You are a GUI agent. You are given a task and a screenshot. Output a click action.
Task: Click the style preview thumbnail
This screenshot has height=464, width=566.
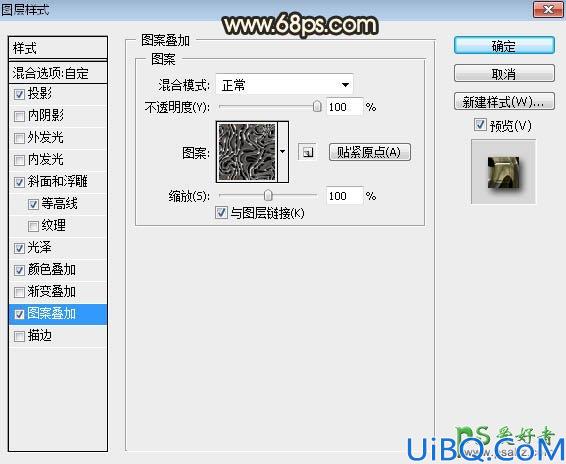503,172
